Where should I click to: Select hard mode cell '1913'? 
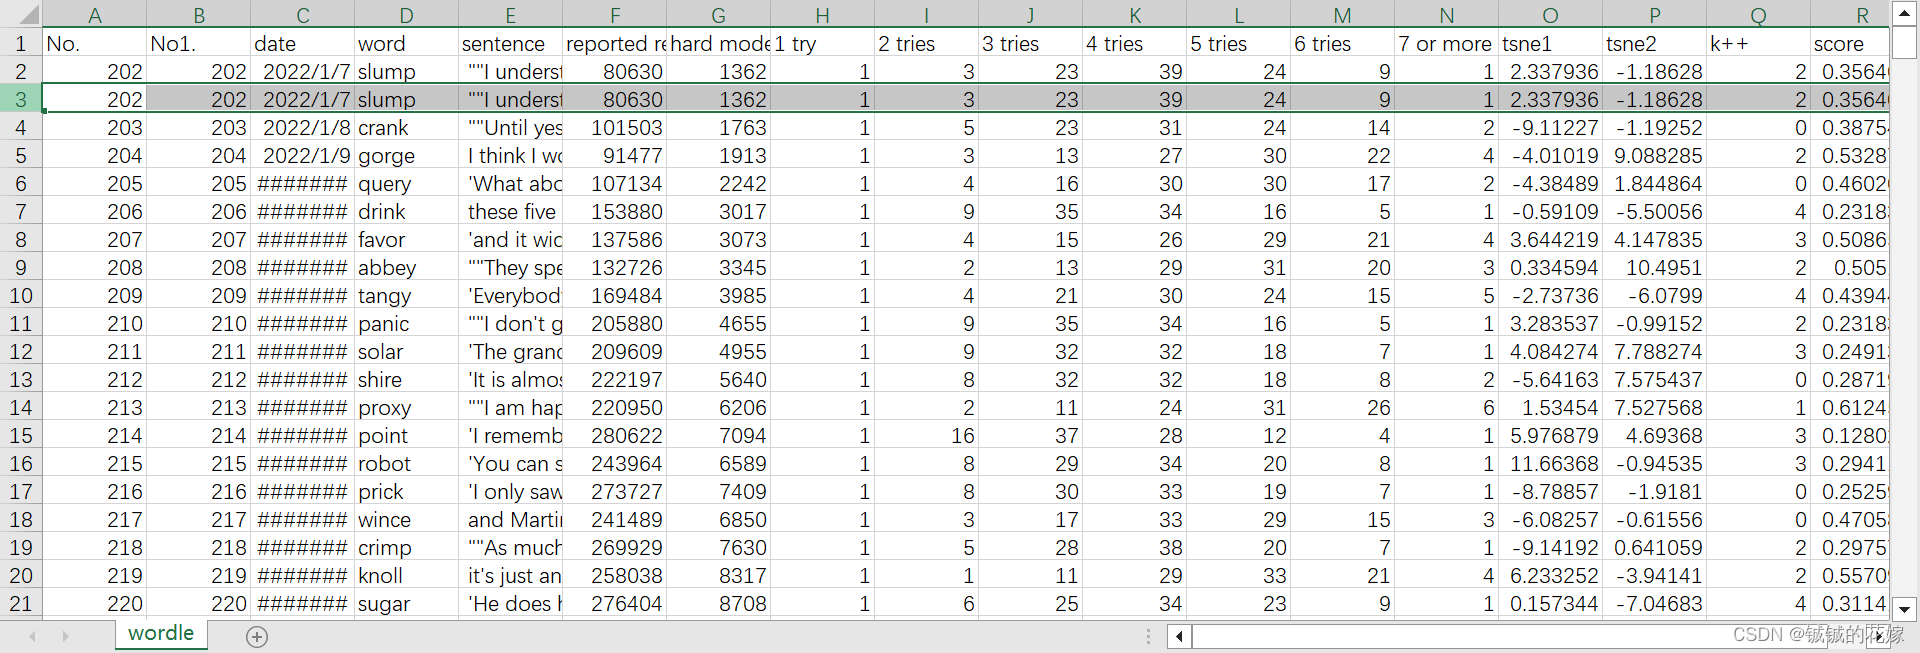click(719, 155)
